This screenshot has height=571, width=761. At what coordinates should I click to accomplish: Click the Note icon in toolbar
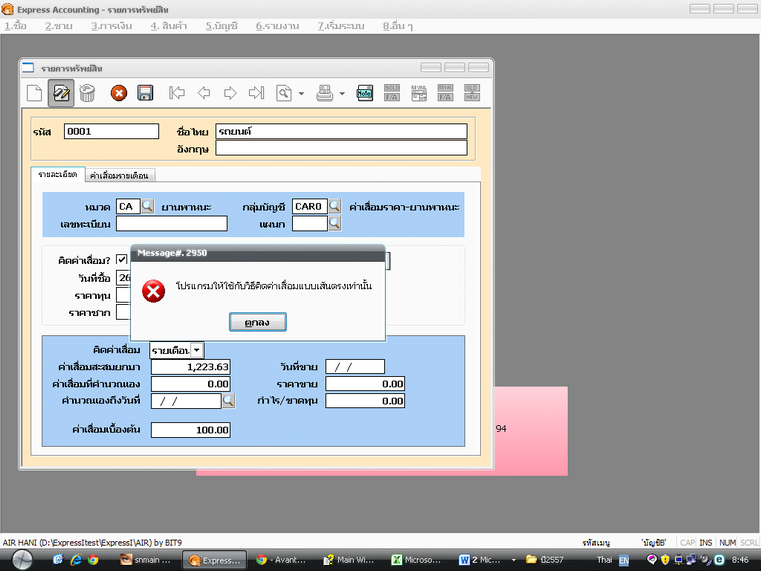pyautogui.click(x=365, y=93)
